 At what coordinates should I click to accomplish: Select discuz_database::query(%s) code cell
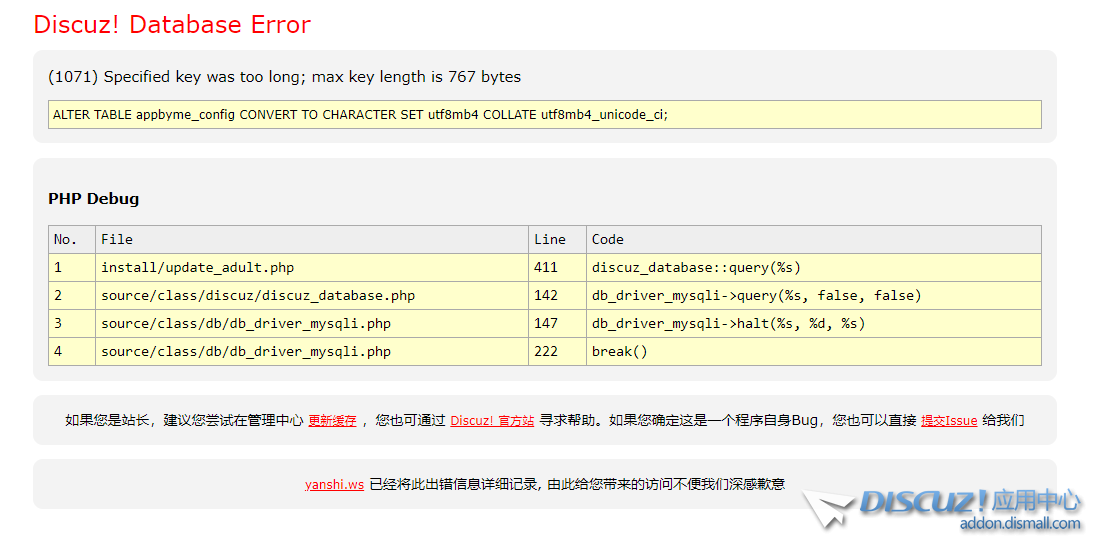click(814, 267)
